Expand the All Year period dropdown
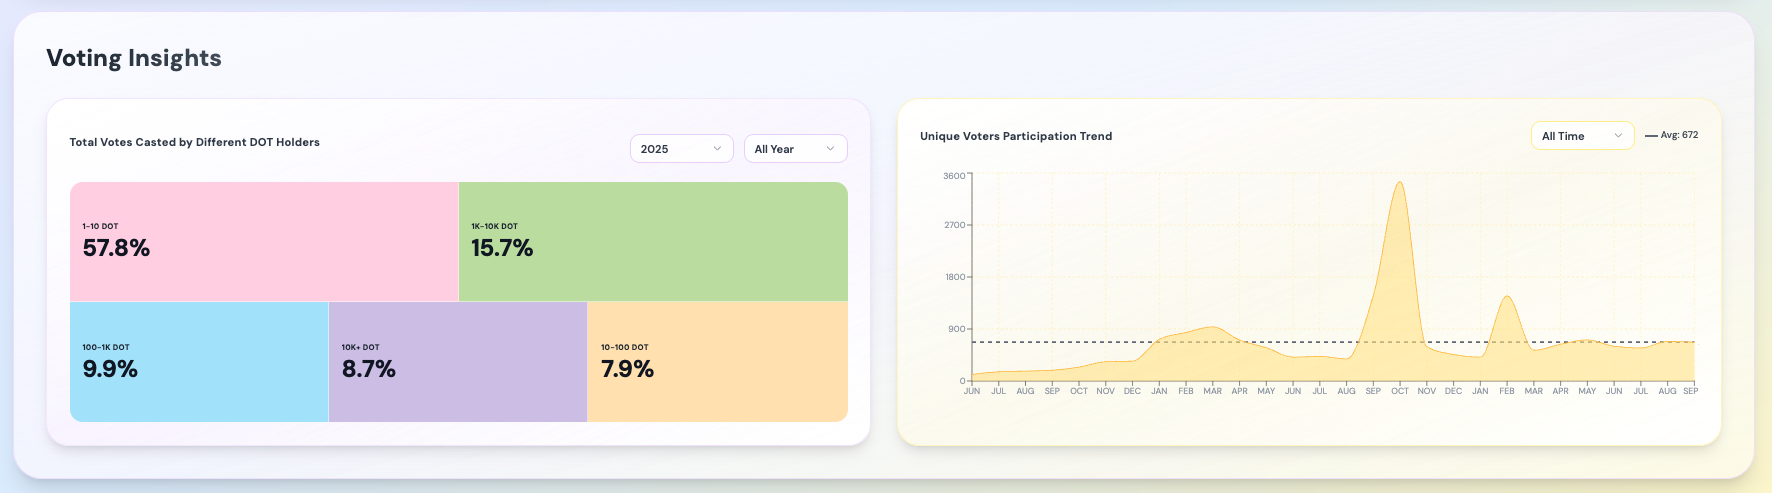1772x493 pixels. click(x=795, y=149)
